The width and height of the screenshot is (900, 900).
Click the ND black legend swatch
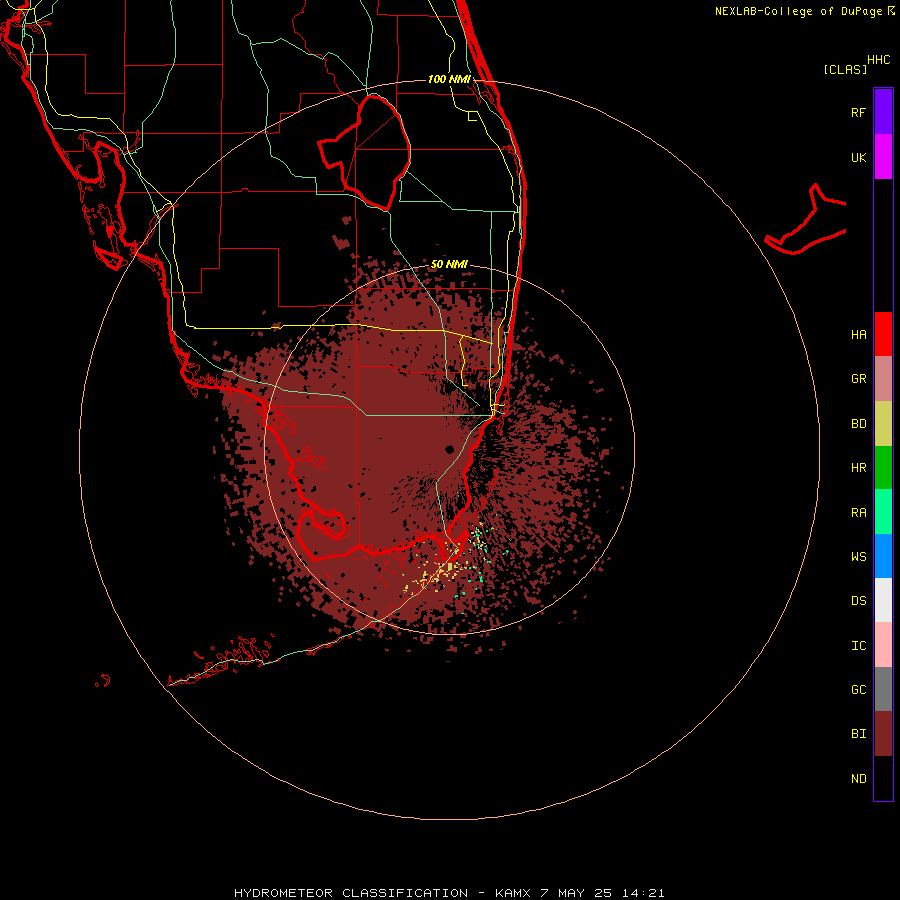(x=883, y=778)
